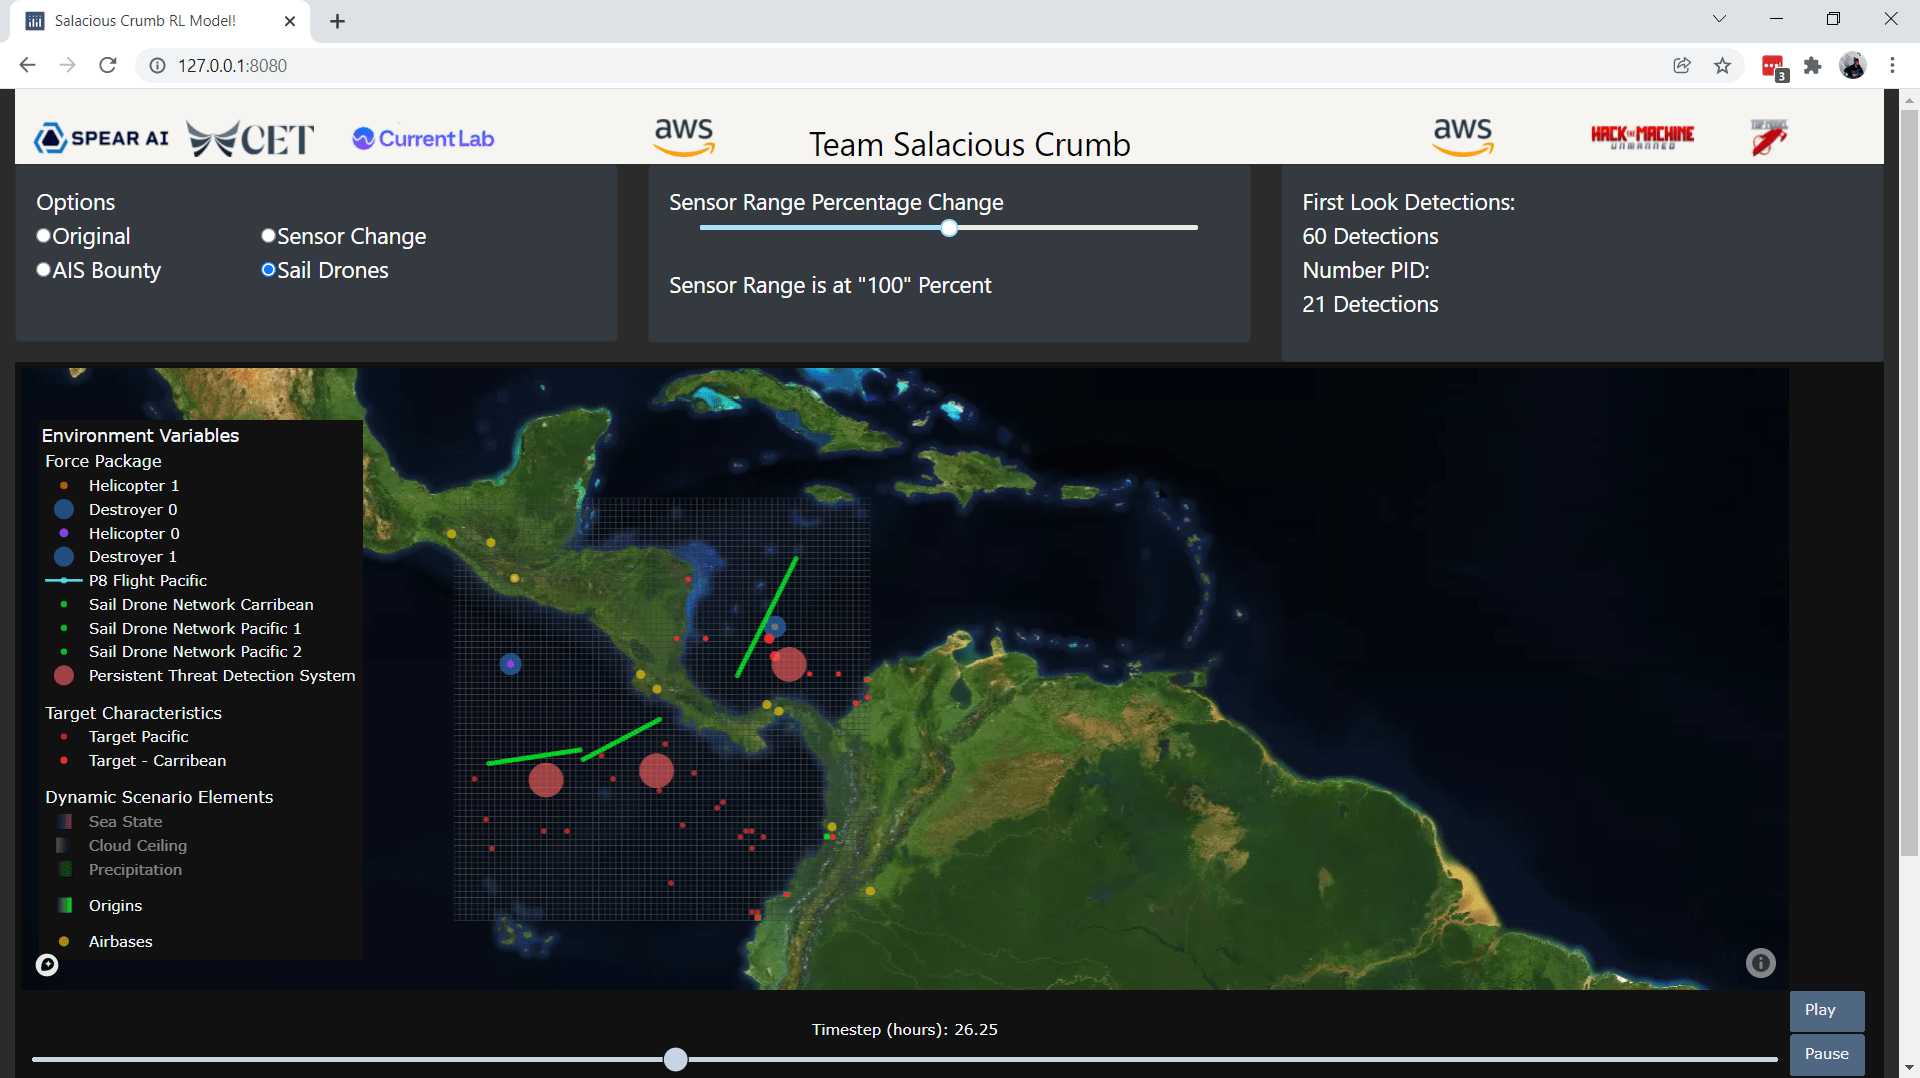Reload the page
The width and height of the screenshot is (1920, 1078).
click(108, 65)
